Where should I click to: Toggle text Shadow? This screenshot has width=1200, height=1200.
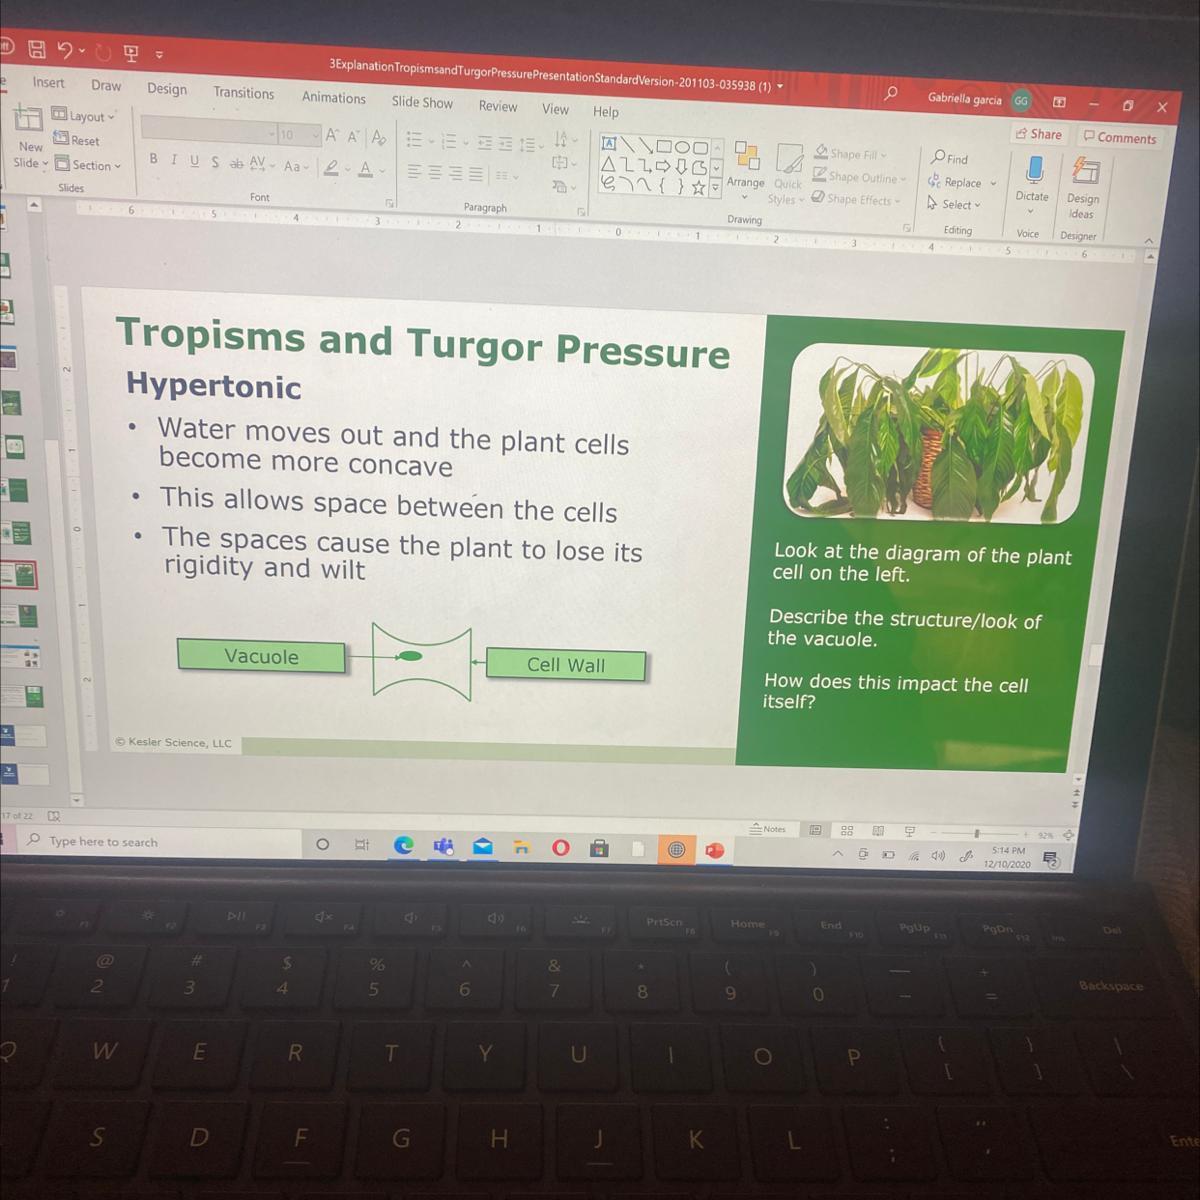pos(215,162)
